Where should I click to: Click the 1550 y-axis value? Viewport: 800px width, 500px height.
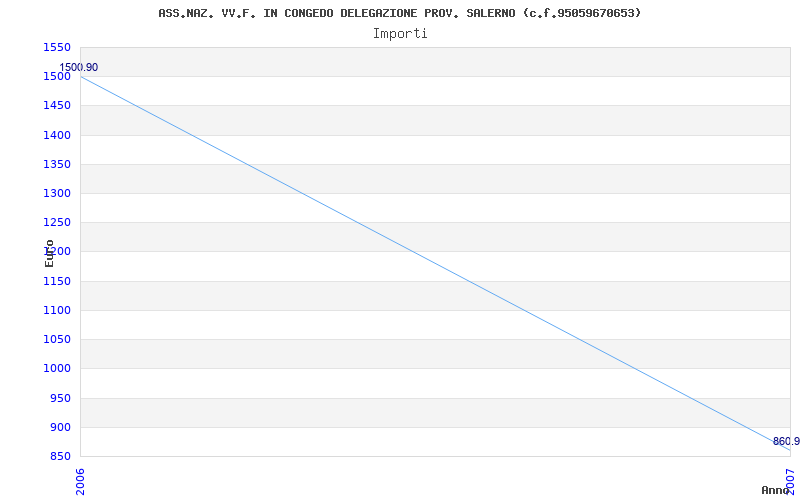click(x=57, y=47)
